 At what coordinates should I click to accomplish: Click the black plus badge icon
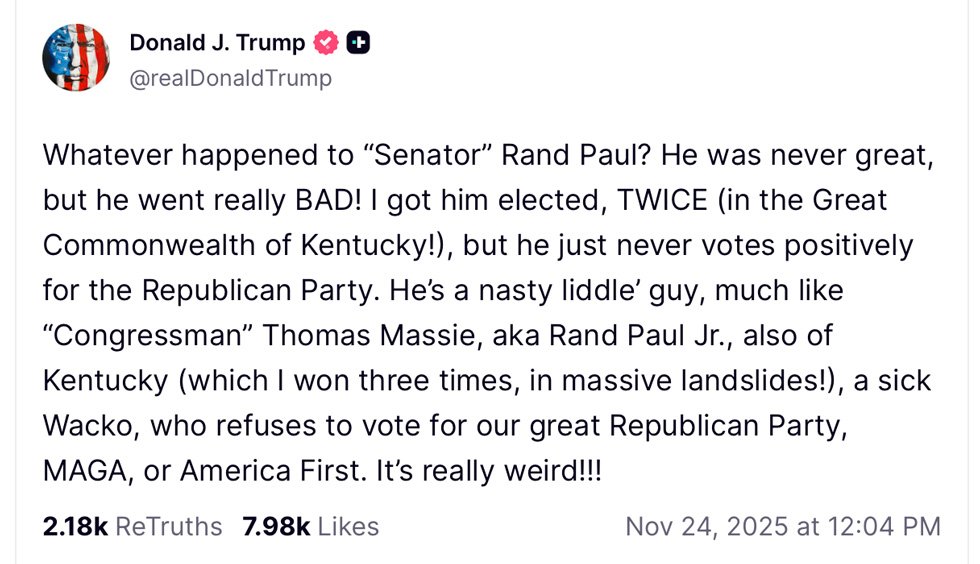[x=358, y=43]
